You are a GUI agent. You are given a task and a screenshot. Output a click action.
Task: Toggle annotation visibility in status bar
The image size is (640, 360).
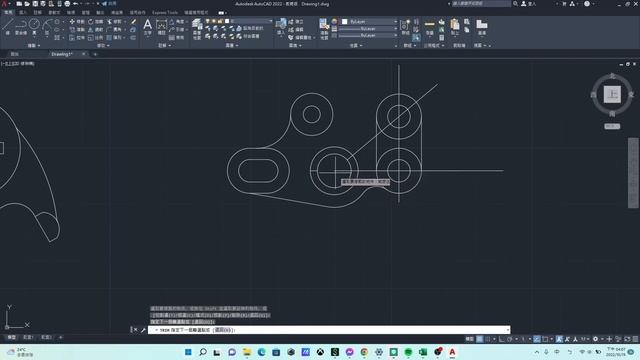(560, 339)
